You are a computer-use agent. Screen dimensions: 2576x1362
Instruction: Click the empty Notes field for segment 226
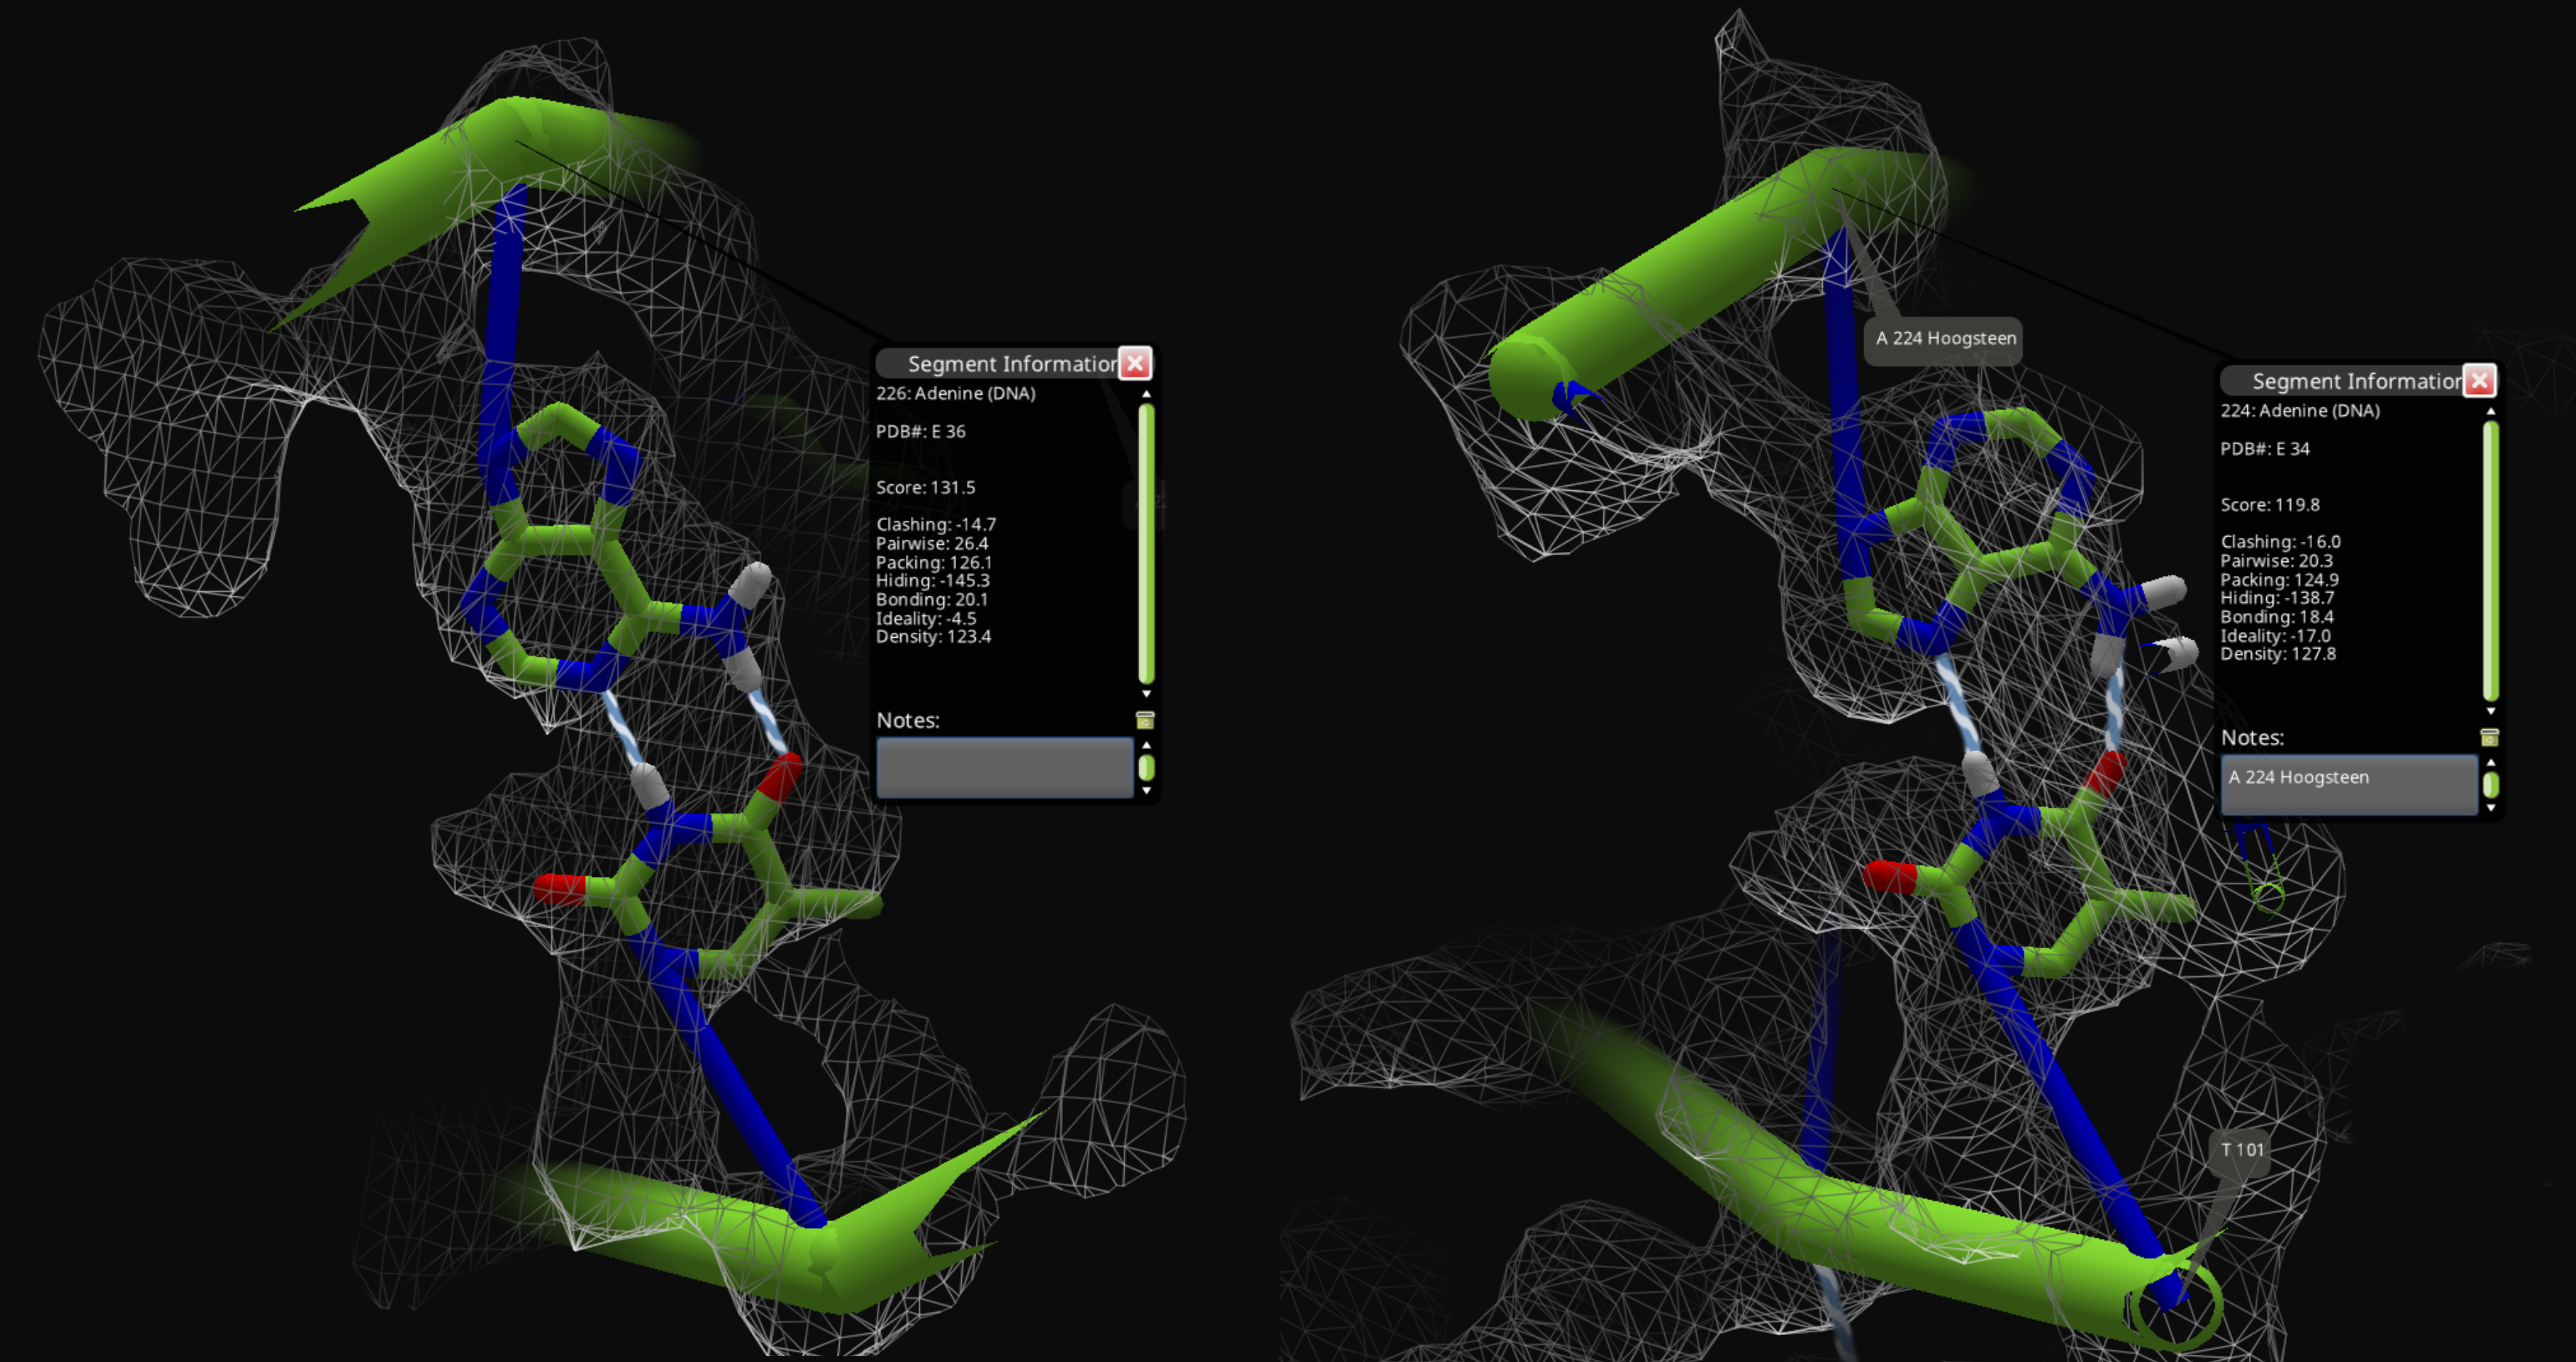tap(1004, 768)
